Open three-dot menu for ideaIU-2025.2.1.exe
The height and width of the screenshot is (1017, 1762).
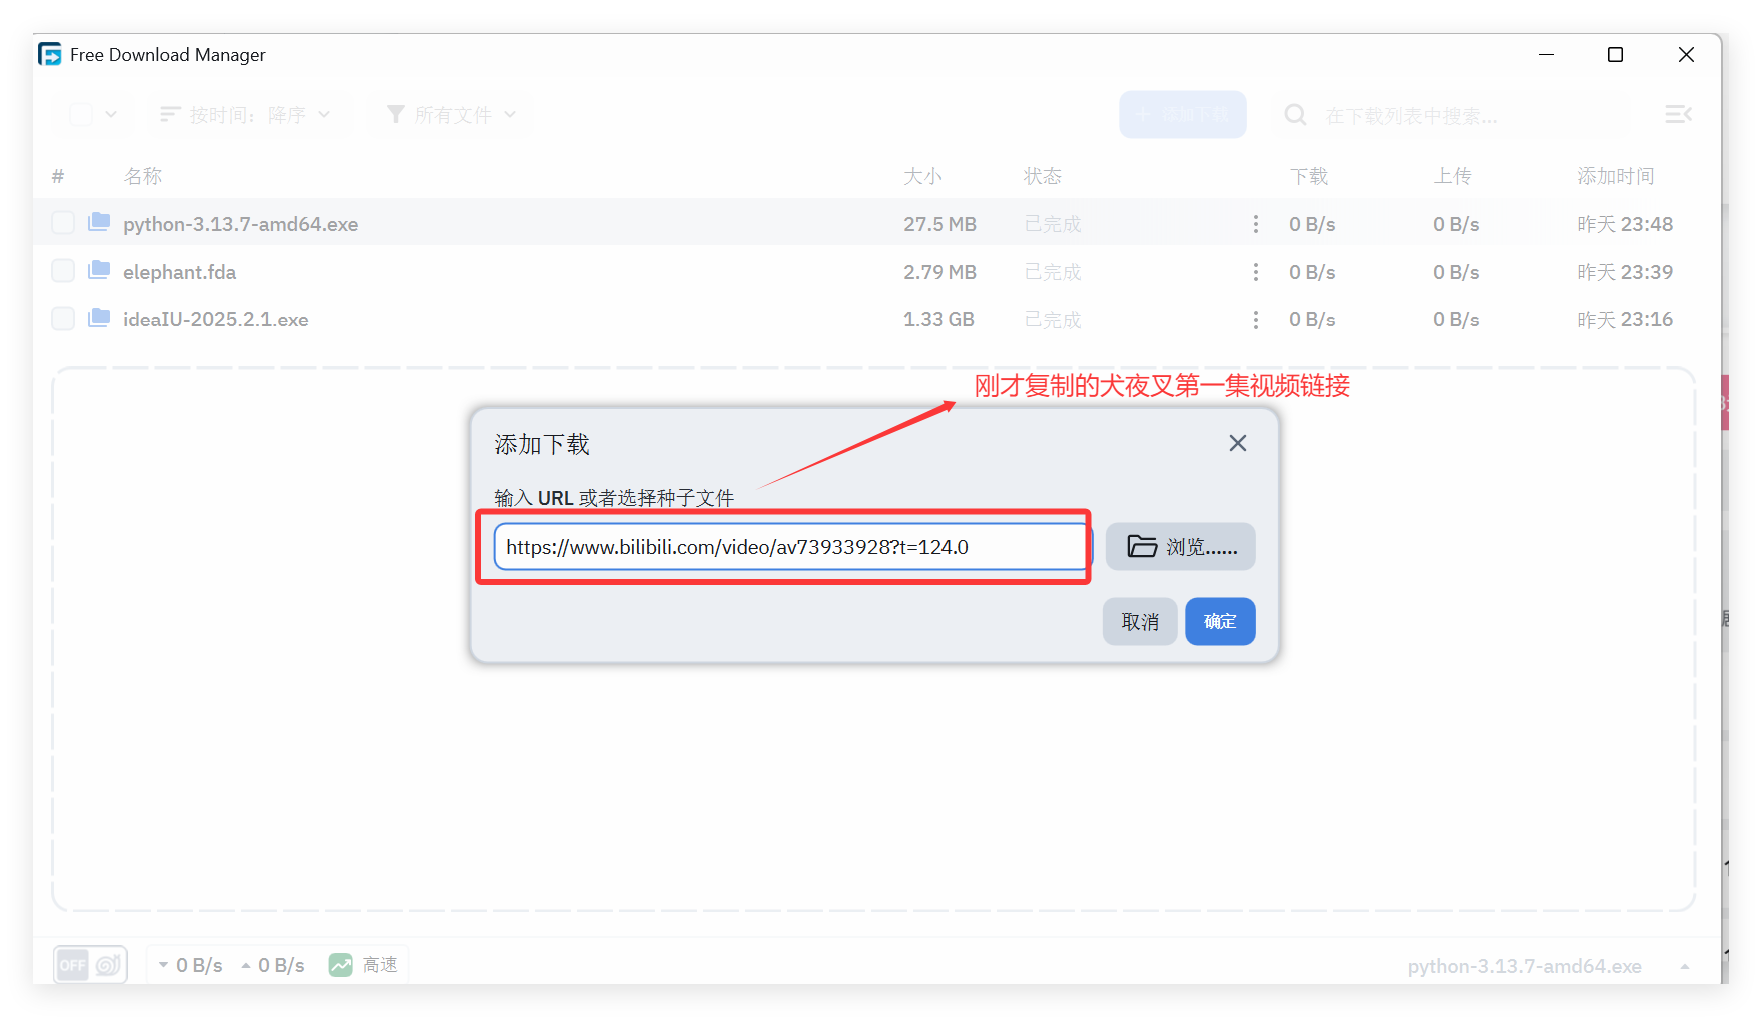[x=1256, y=320]
